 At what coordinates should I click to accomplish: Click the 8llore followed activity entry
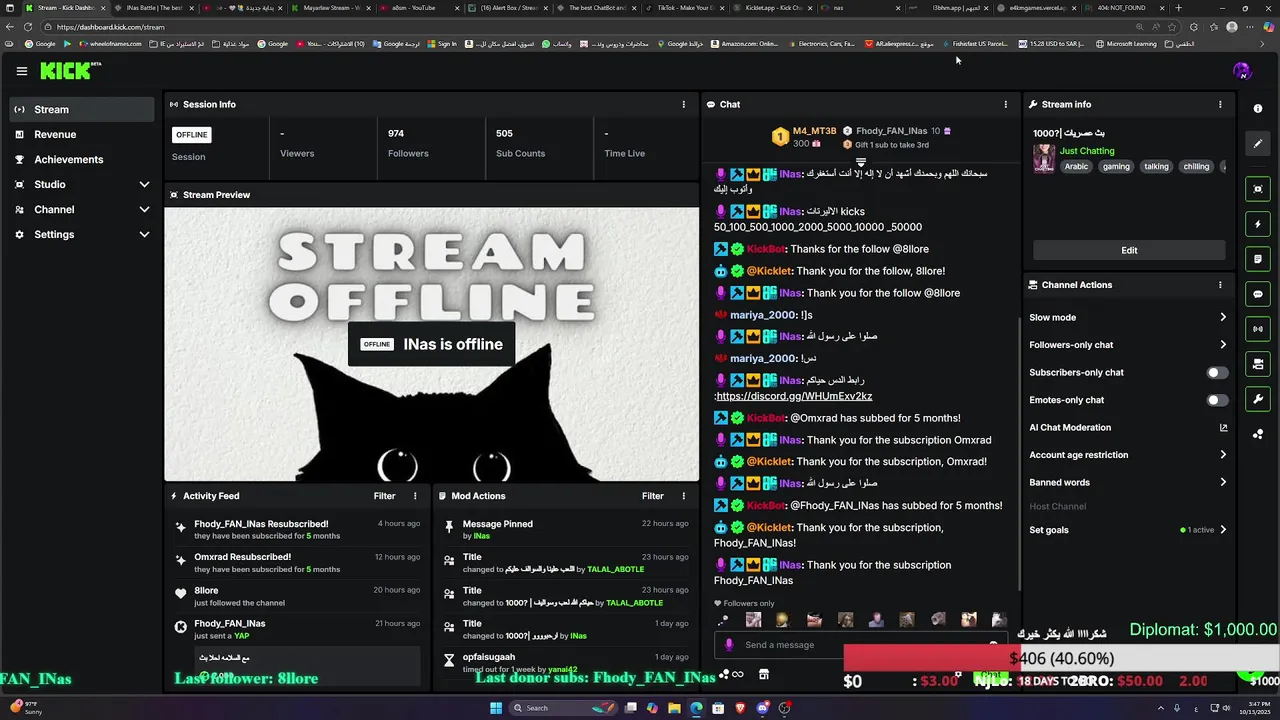297,597
